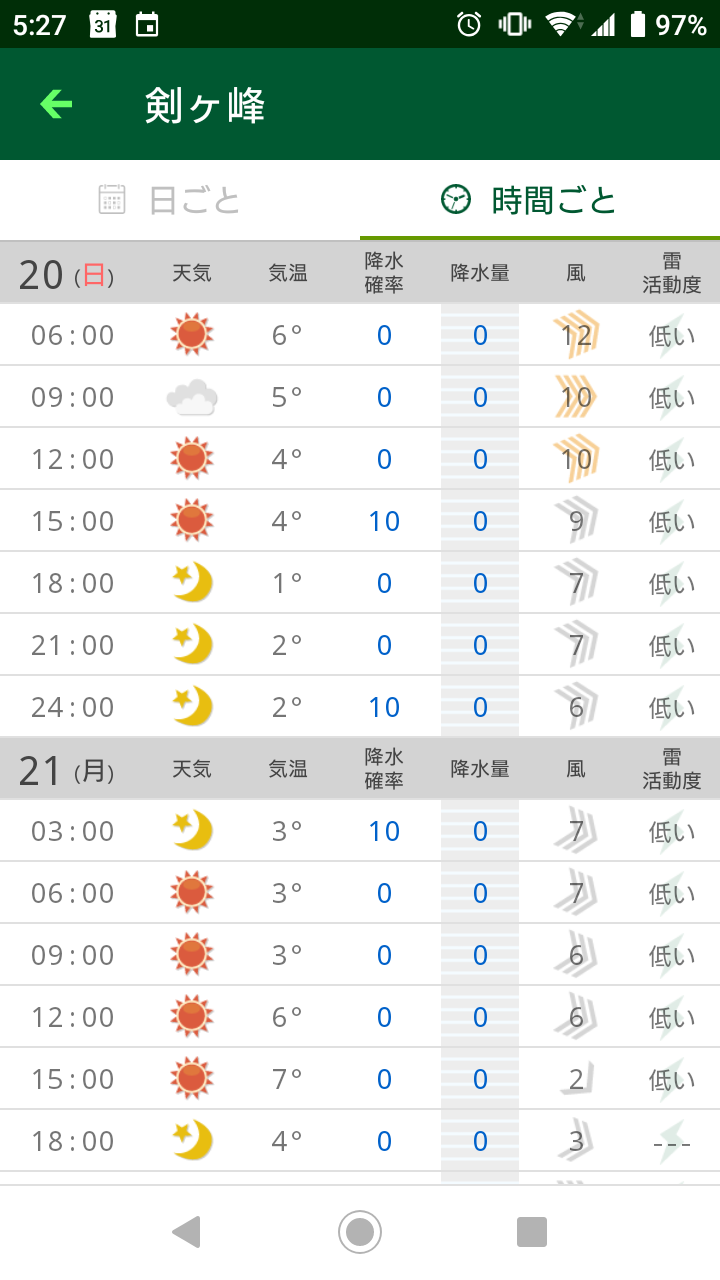Tap the lightning 低い icon at 24:00

671,707
